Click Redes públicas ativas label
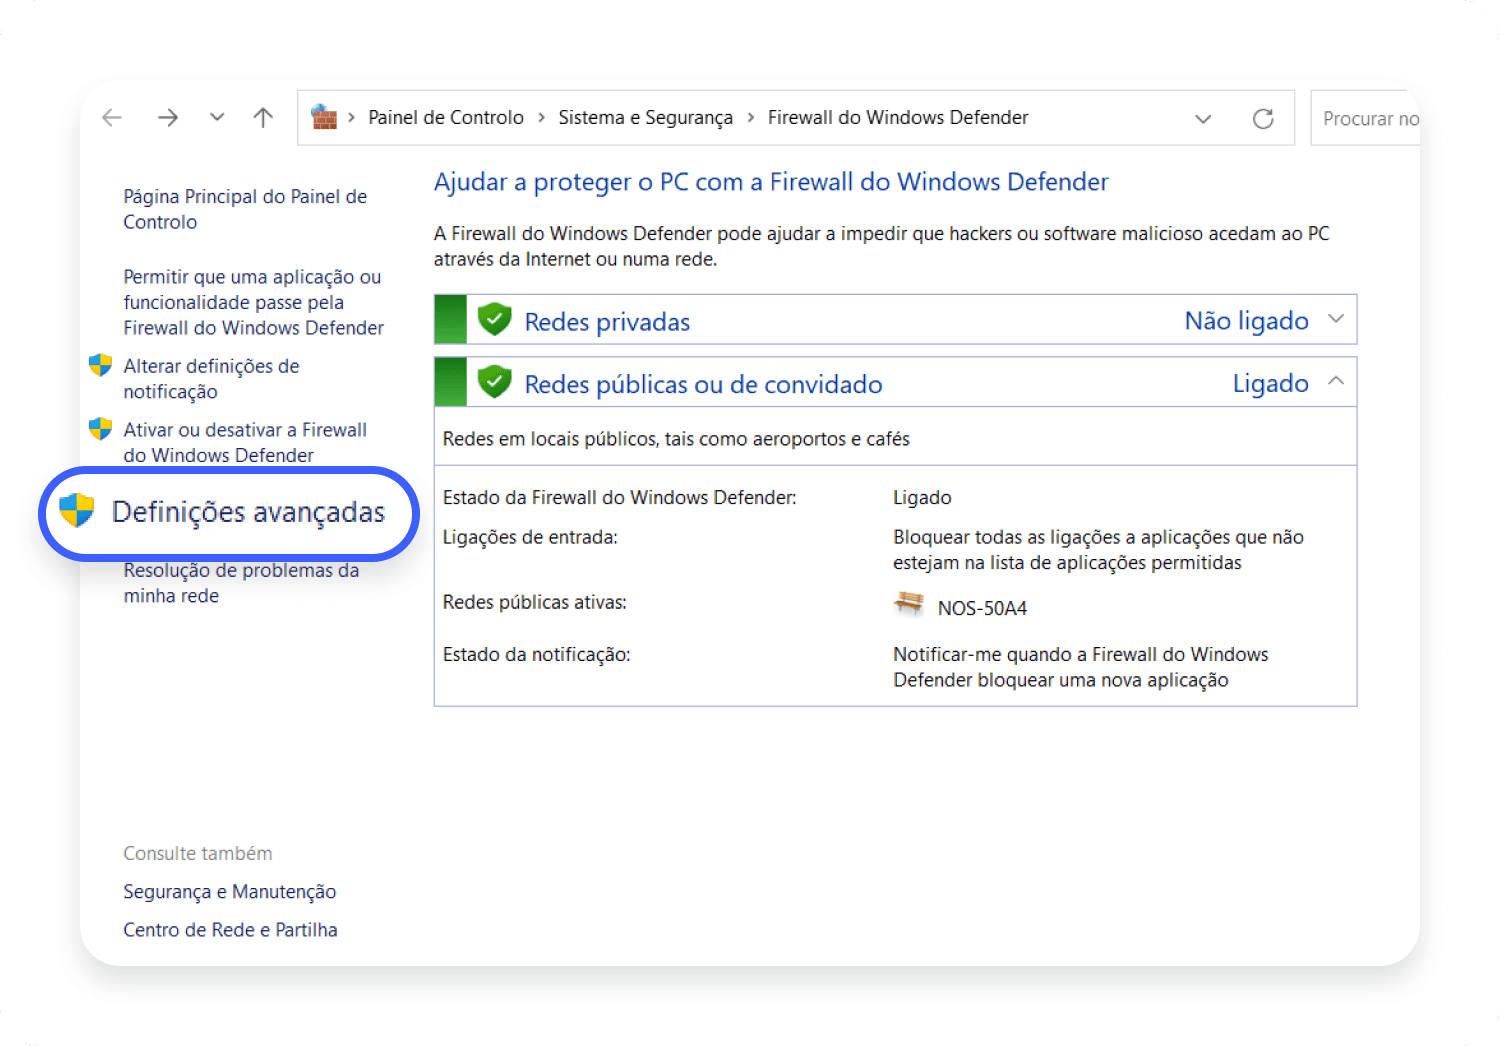Viewport: 1500px width, 1046px height. [535, 602]
